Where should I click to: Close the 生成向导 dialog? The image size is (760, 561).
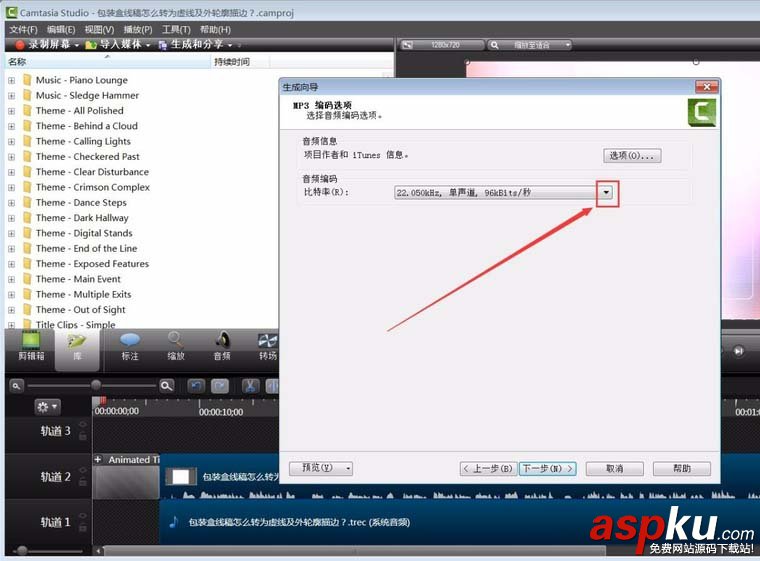707,87
